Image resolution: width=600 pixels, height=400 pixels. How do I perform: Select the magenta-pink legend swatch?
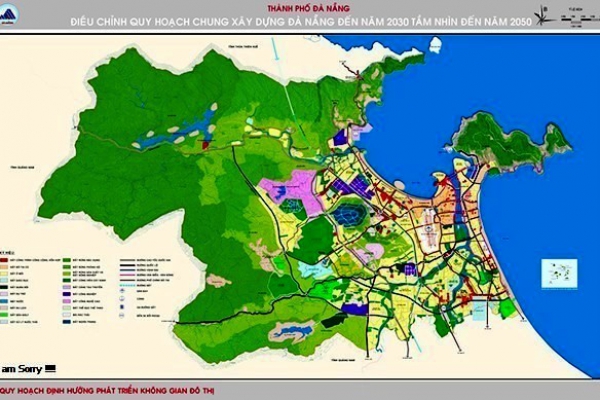67,301
